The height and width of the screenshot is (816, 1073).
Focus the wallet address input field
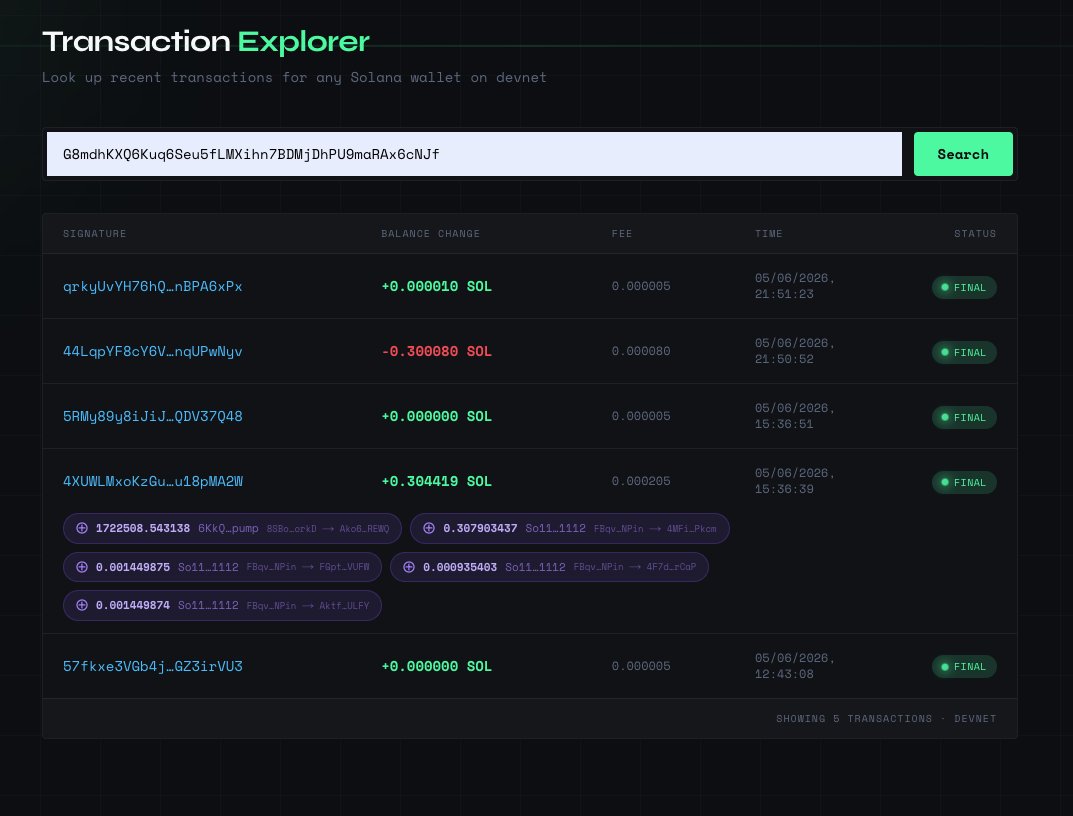(474, 154)
